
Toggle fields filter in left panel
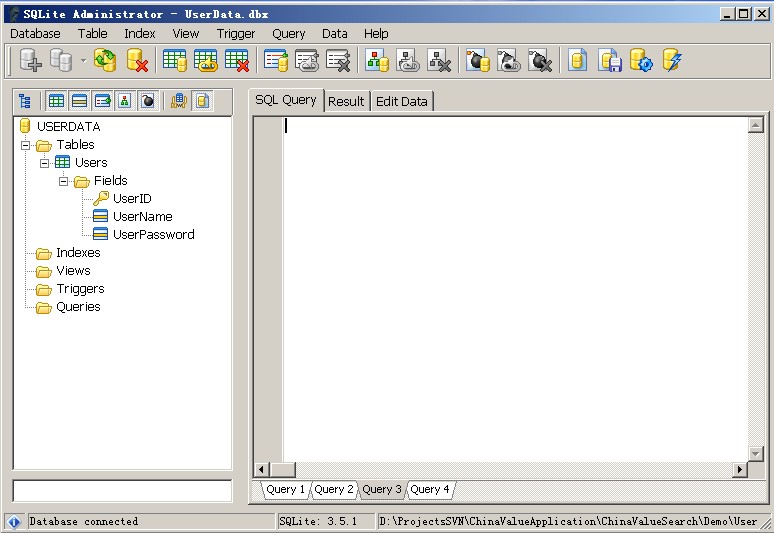point(79,101)
